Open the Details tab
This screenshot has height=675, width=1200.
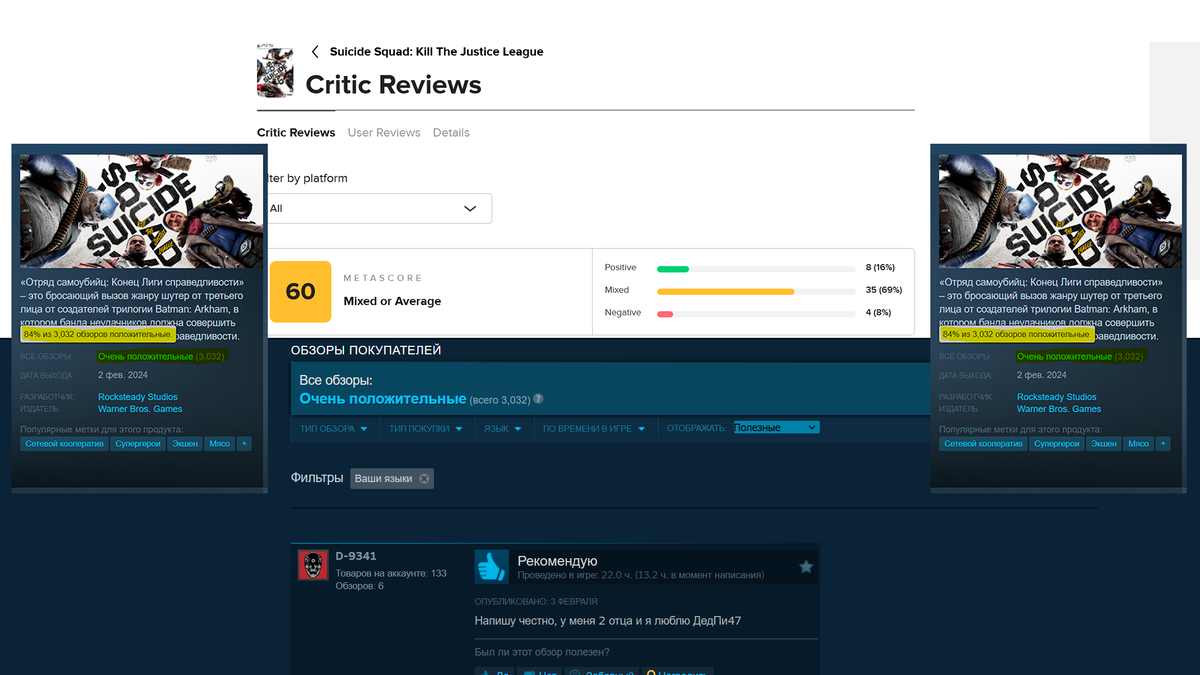(451, 133)
